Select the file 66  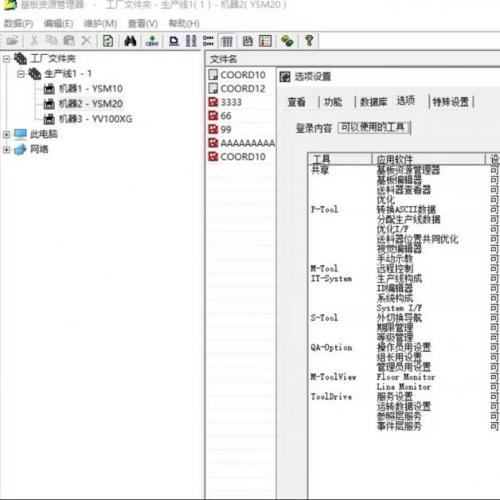(226, 116)
